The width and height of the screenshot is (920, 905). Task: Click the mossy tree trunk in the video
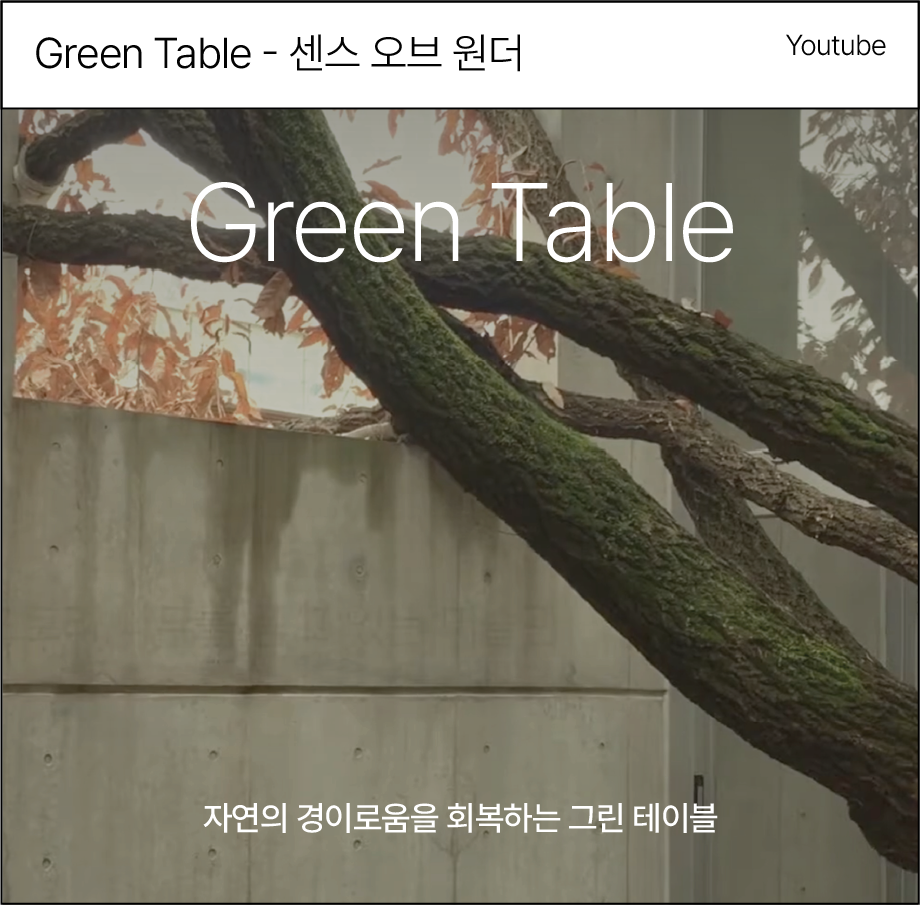528,470
